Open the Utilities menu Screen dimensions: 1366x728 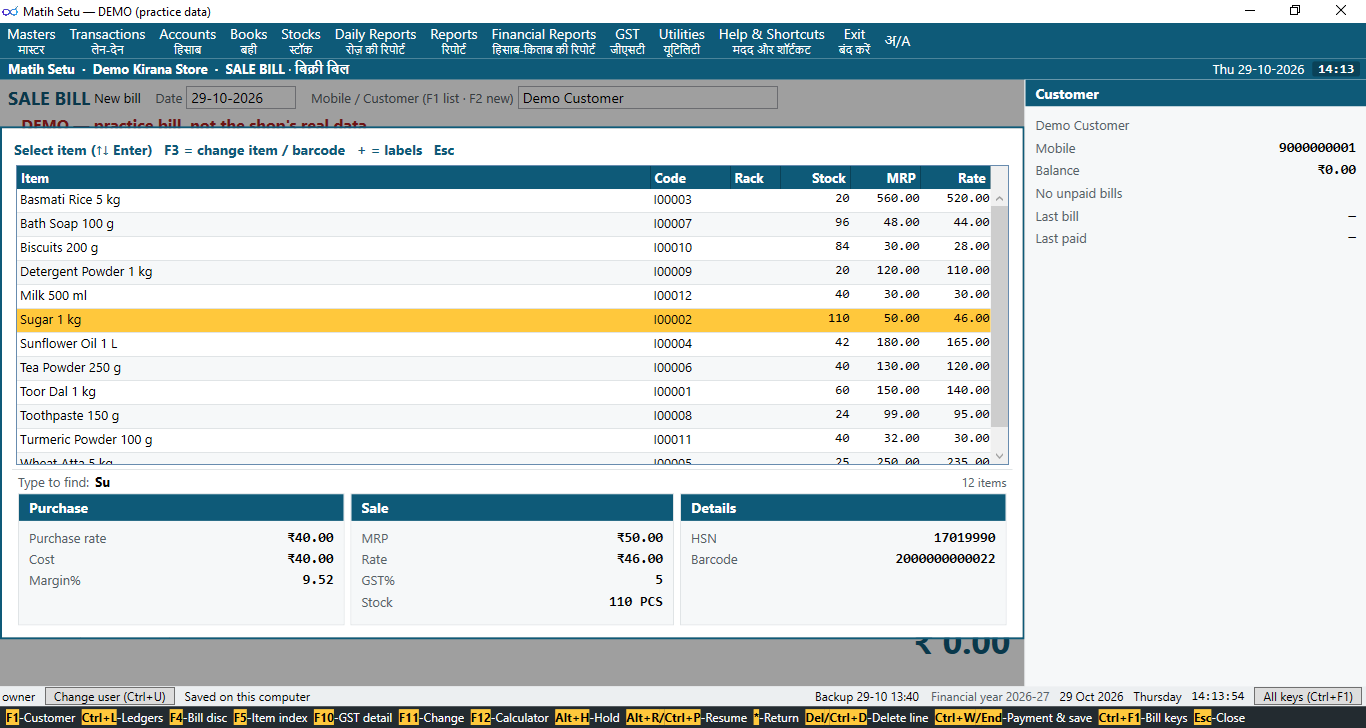click(681, 41)
